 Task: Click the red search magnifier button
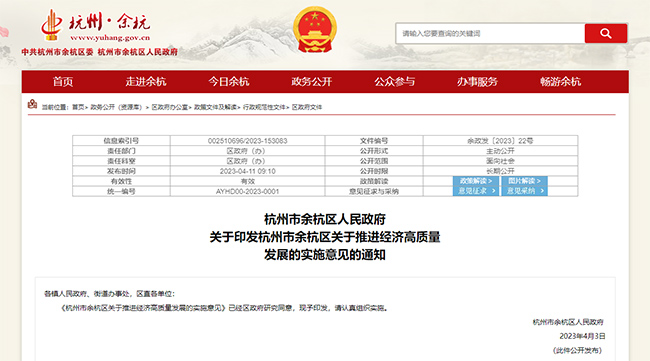(606, 34)
